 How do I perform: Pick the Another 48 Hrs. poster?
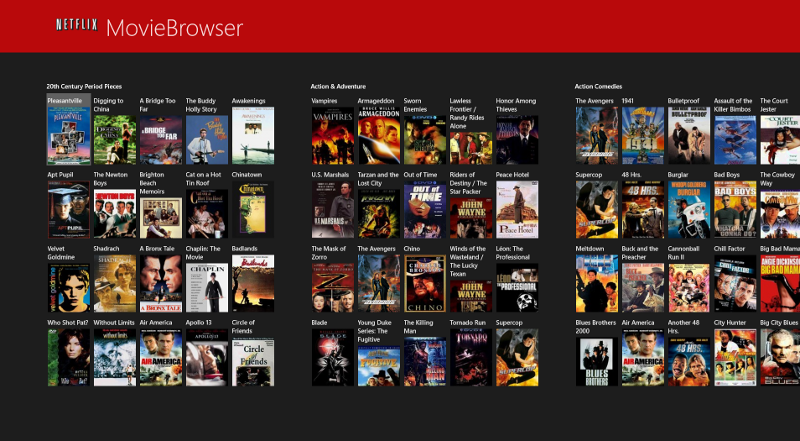pos(689,361)
